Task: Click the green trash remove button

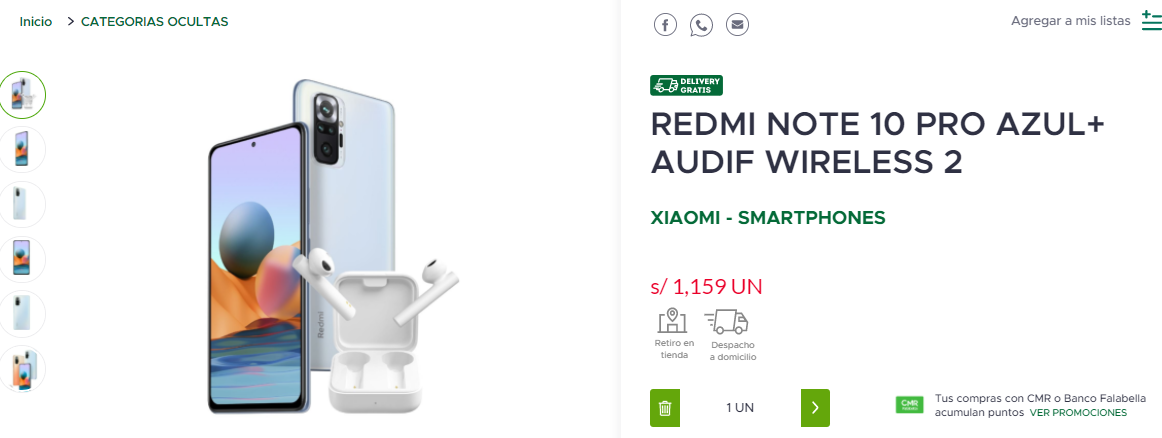Action: (665, 408)
